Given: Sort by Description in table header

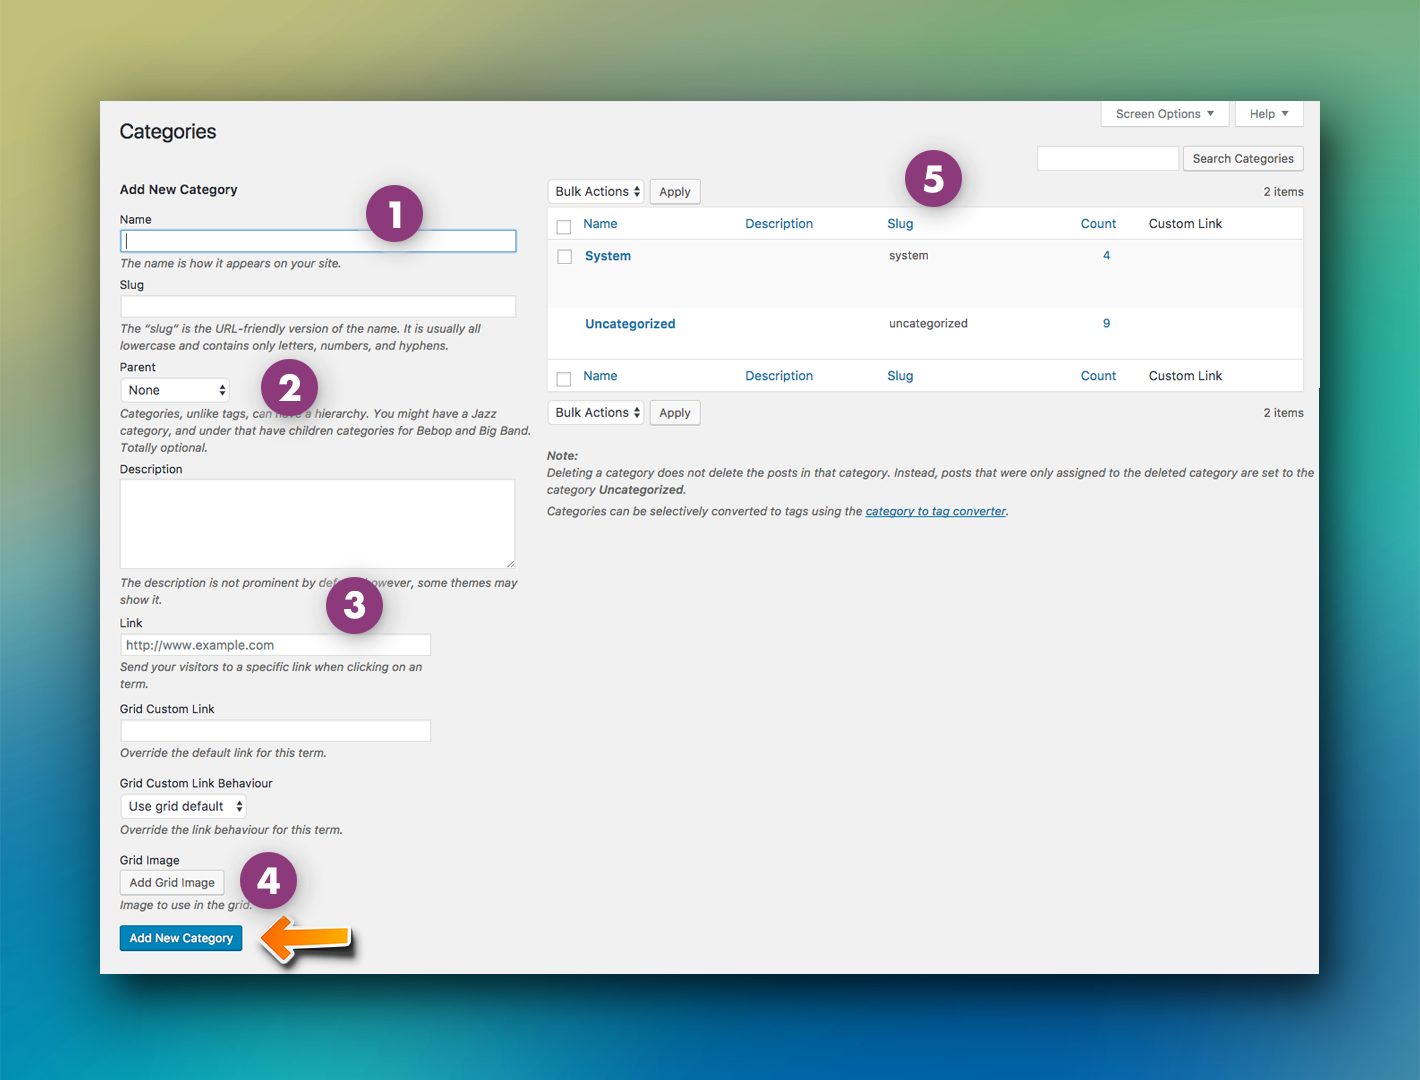Looking at the screenshot, I should (x=779, y=224).
